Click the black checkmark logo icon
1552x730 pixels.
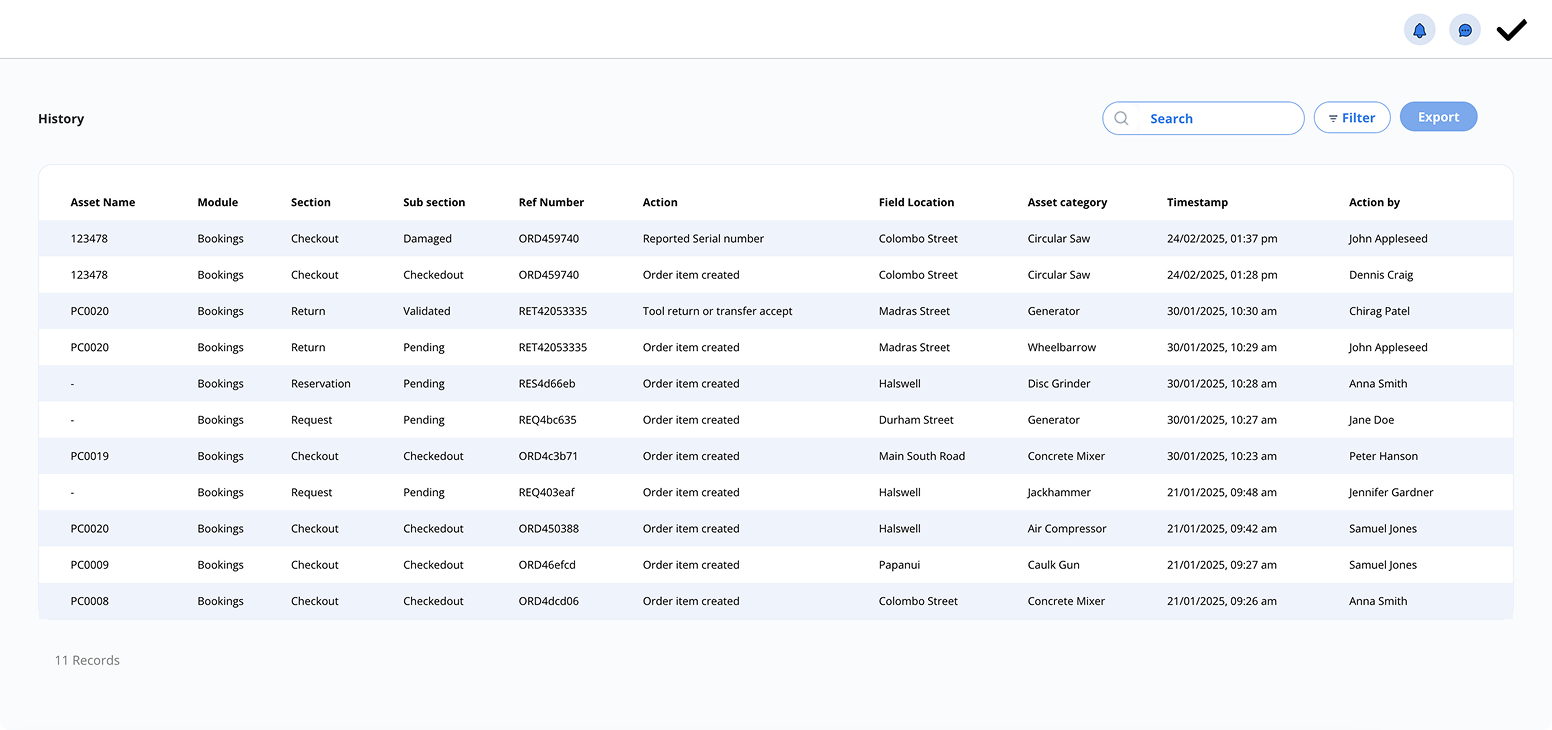pos(1511,30)
